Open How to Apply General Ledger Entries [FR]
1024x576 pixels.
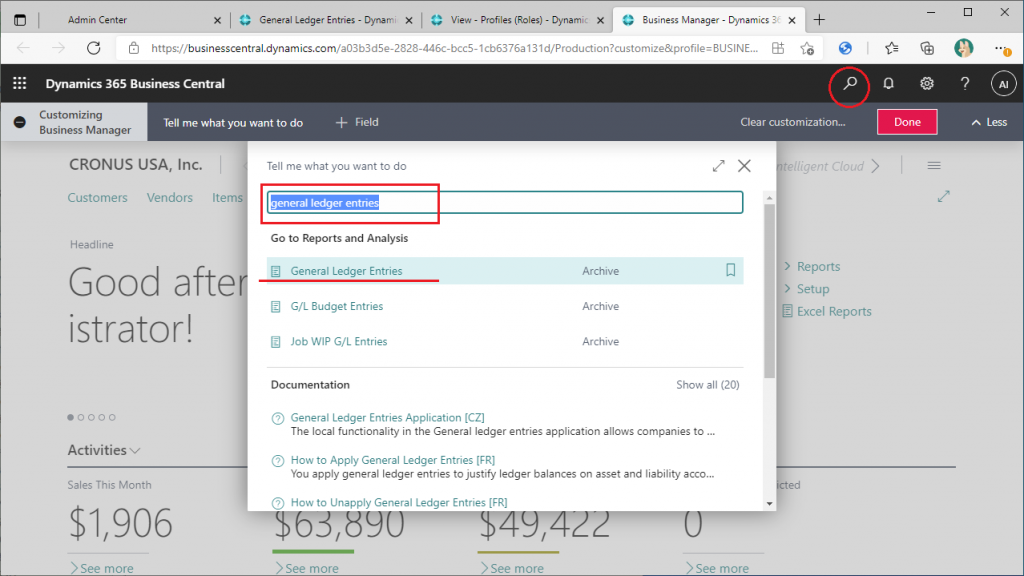point(392,460)
